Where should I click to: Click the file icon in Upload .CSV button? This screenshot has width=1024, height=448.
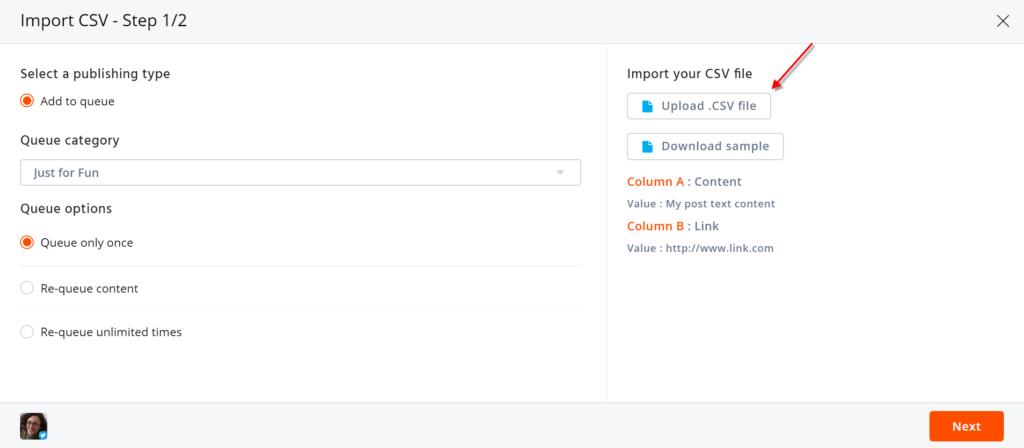(647, 106)
